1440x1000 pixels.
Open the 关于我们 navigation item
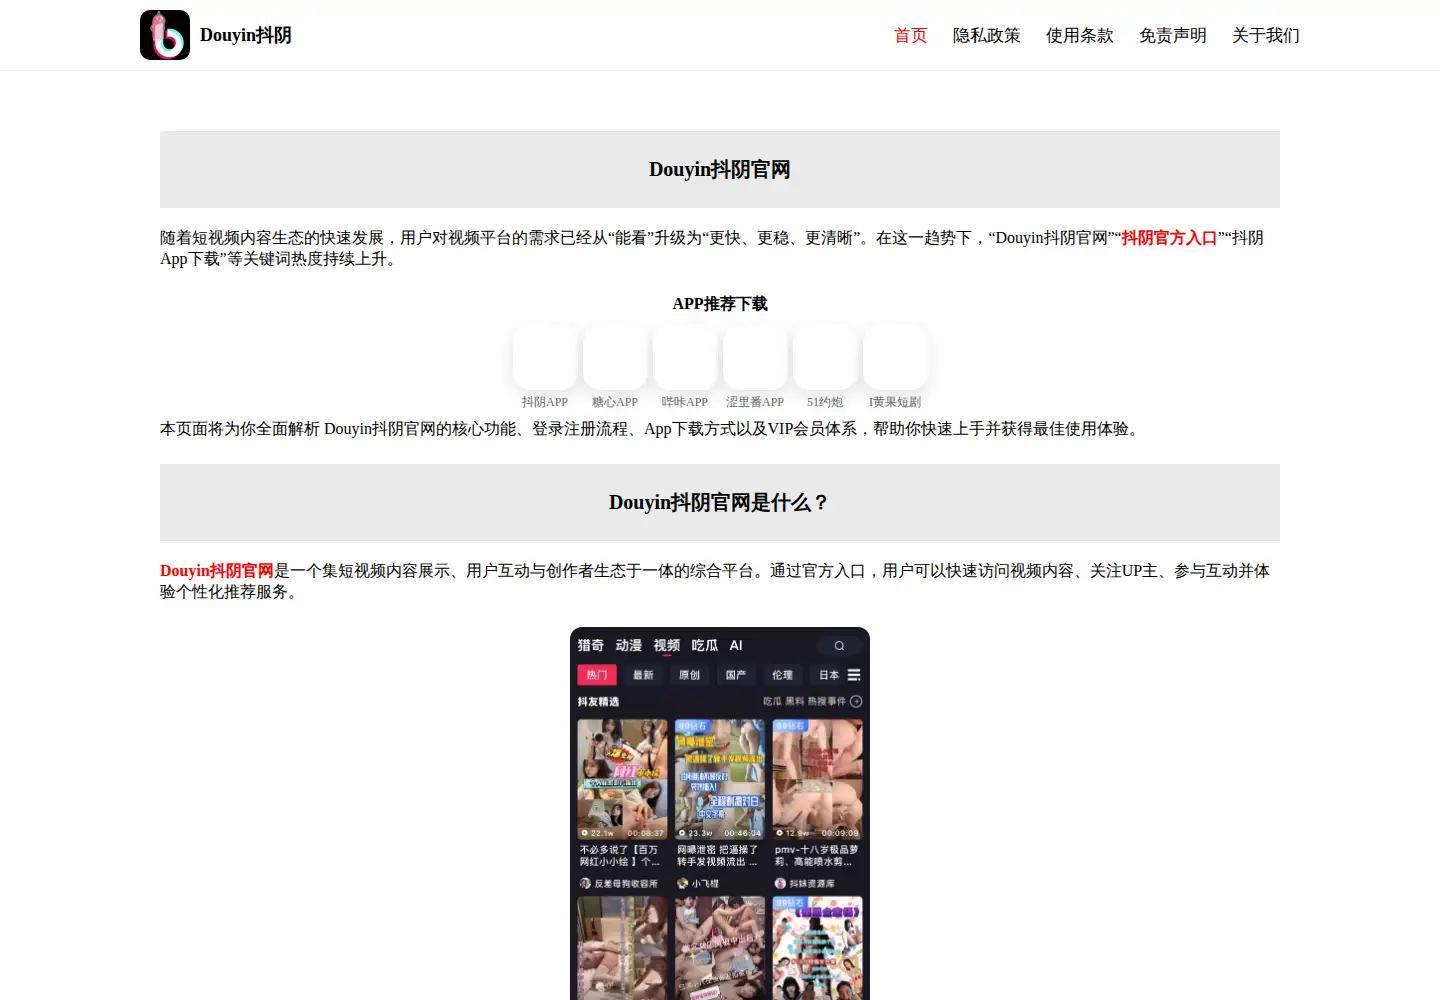click(x=1266, y=35)
